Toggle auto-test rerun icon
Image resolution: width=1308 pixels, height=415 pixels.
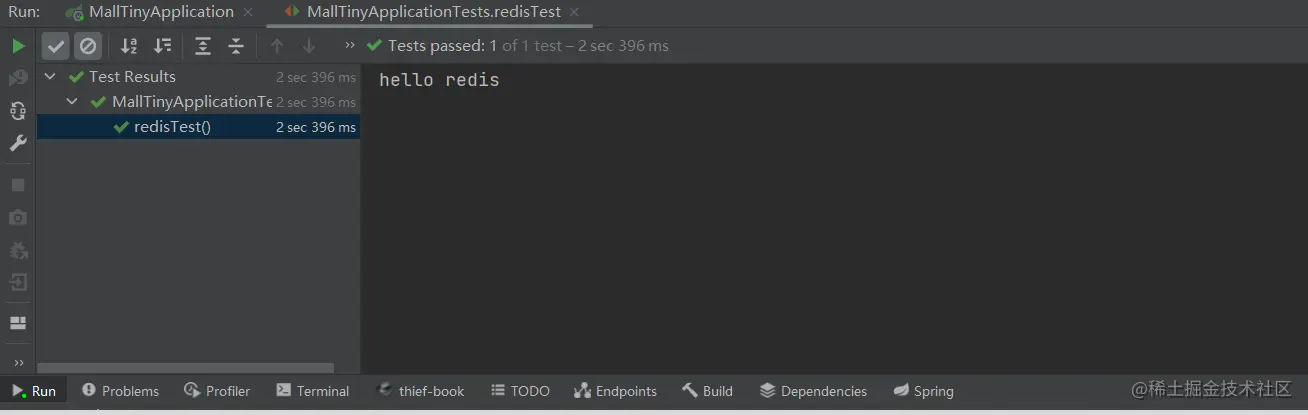pyautogui.click(x=18, y=110)
